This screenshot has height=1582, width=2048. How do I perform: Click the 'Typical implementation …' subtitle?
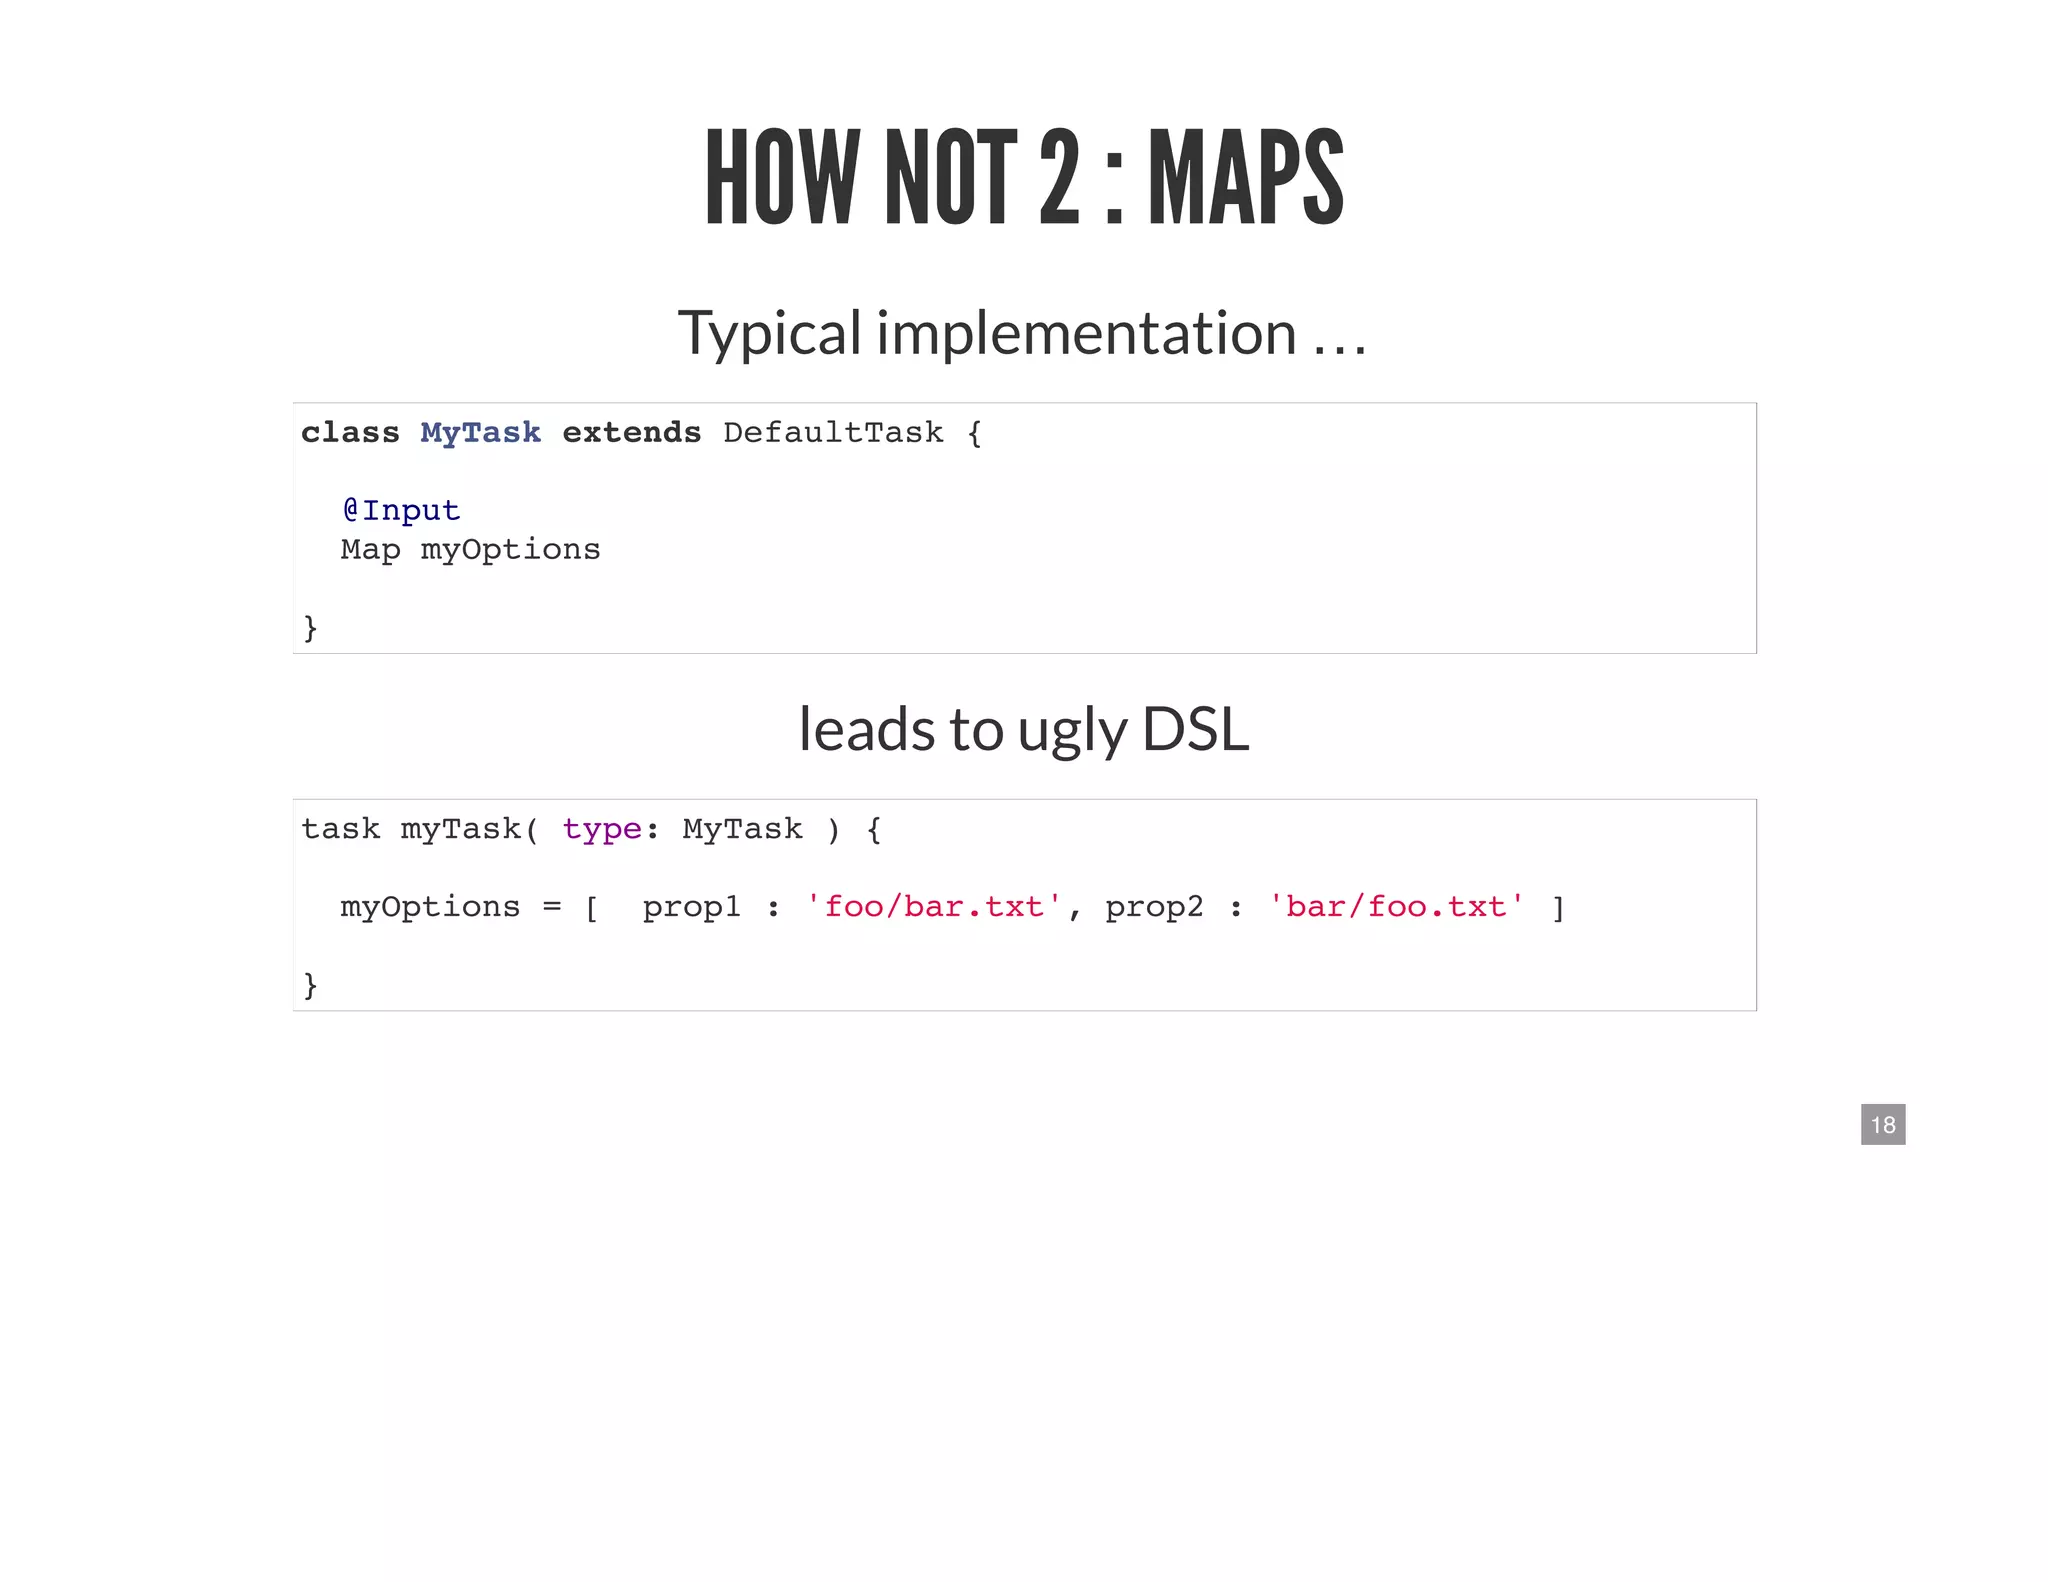pos(1022,333)
